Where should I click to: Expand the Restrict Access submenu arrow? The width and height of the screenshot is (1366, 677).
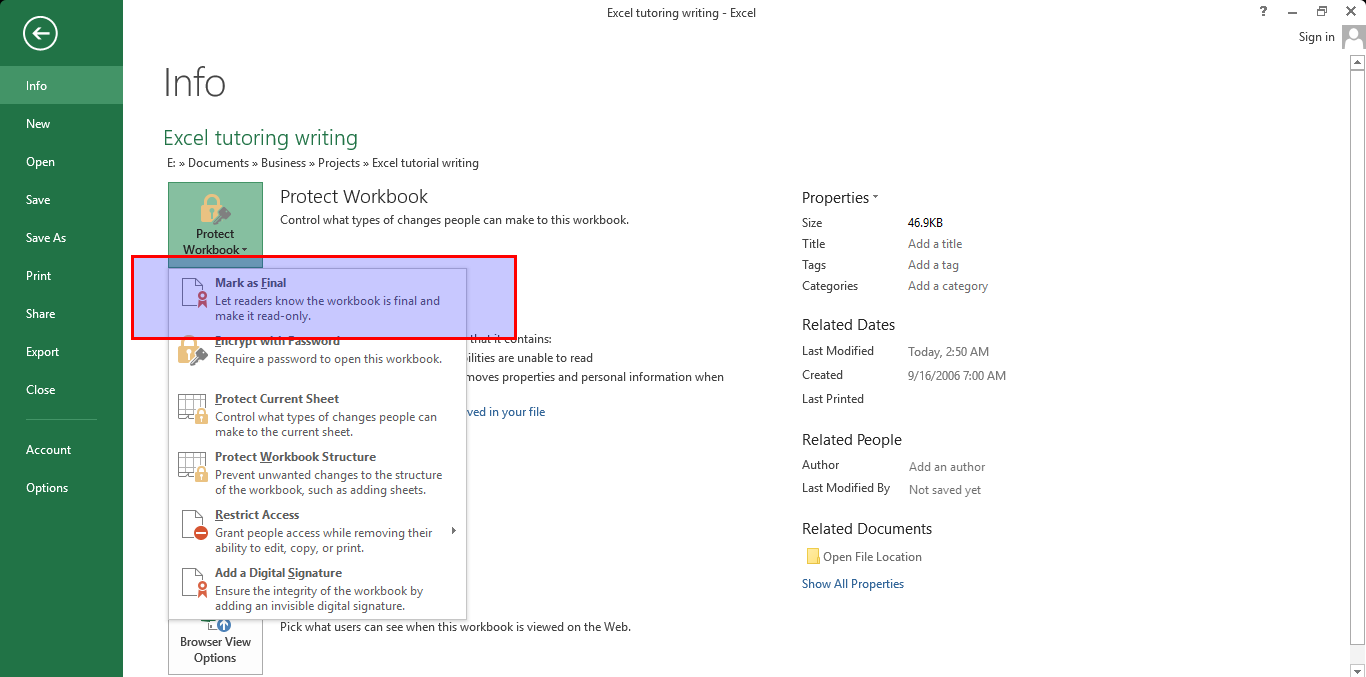(453, 531)
